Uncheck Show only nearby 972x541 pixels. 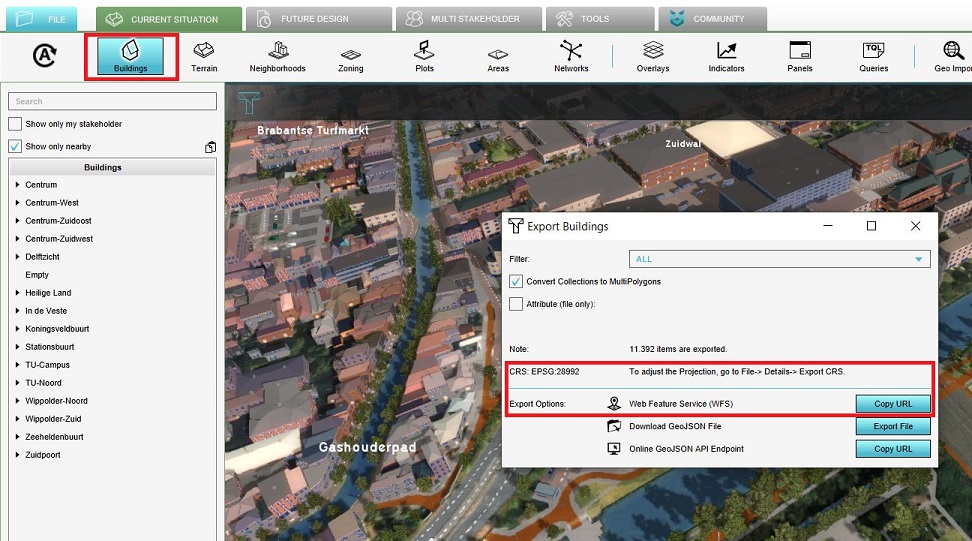point(15,146)
